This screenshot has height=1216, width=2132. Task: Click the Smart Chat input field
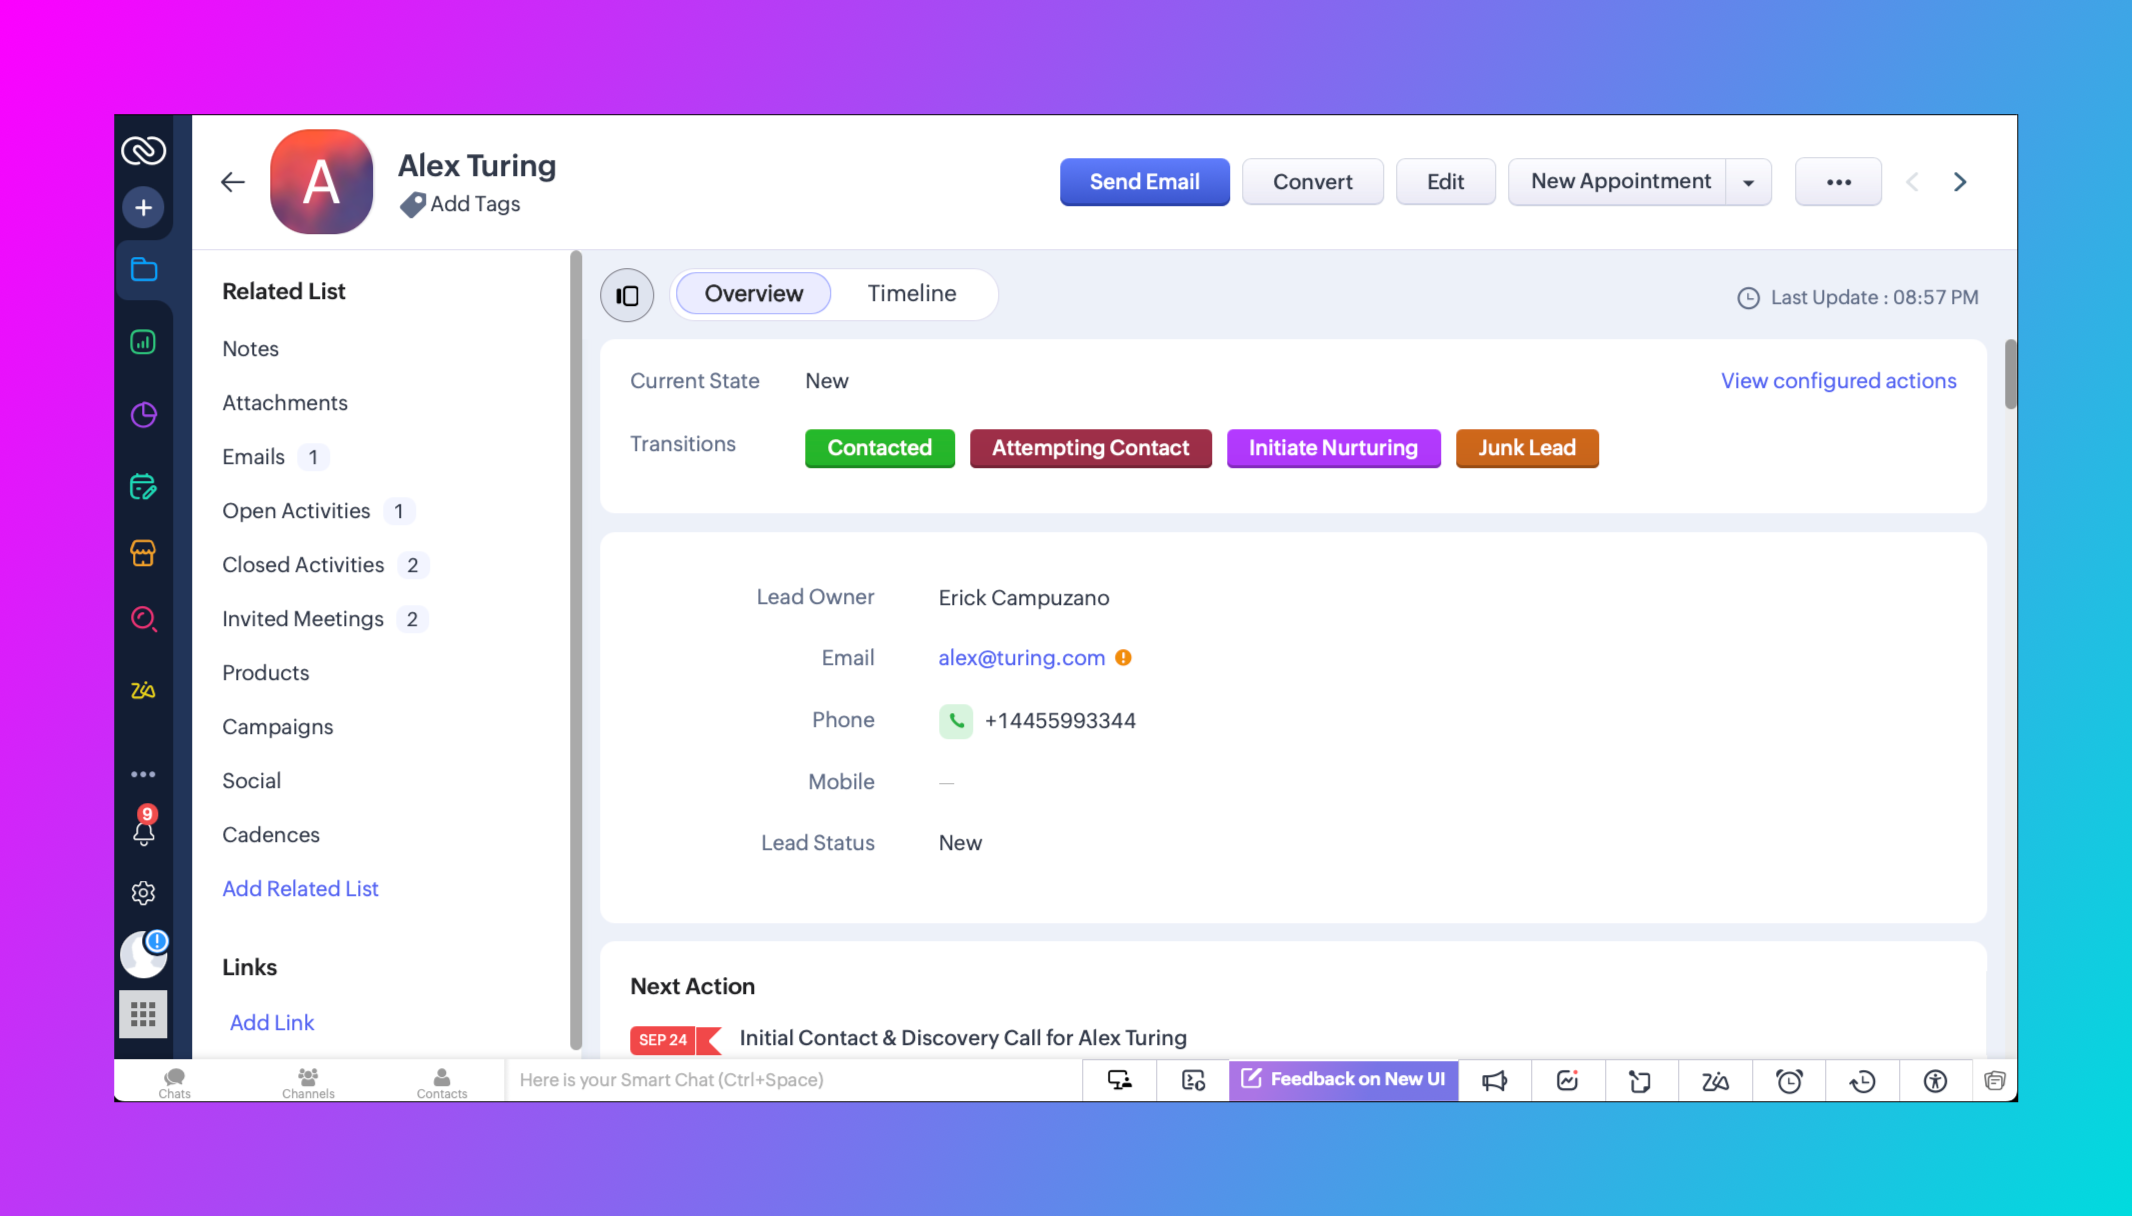point(790,1080)
